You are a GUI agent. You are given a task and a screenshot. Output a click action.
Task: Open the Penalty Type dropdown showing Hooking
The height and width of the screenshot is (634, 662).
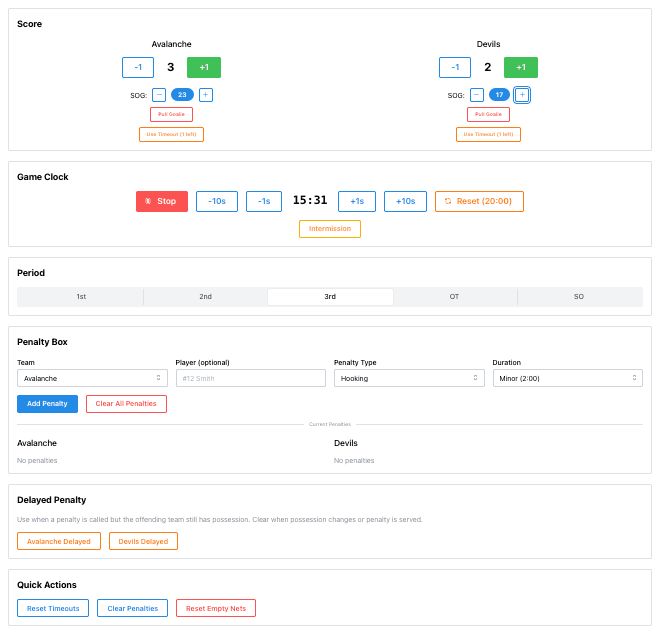(410, 378)
